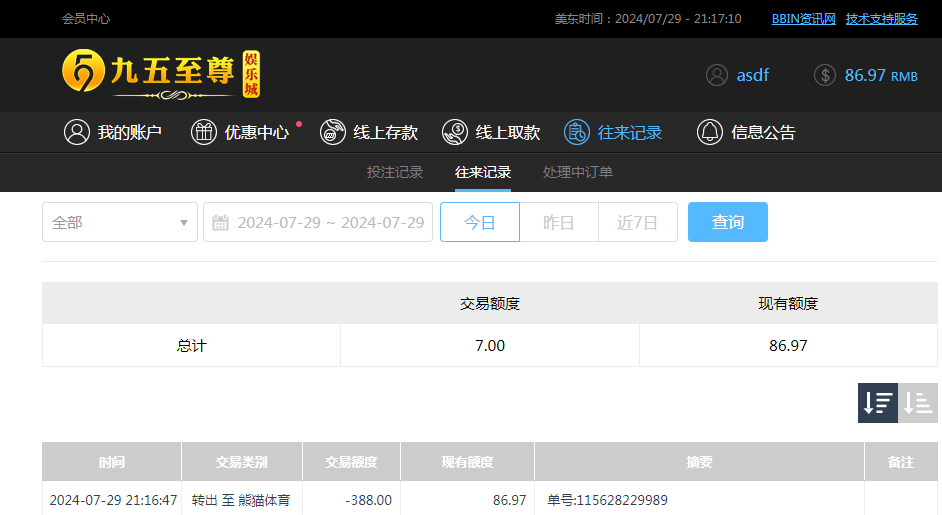Click the calendar icon in date field
The width and height of the screenshot is (942, 515).
[x=221, y=222]
